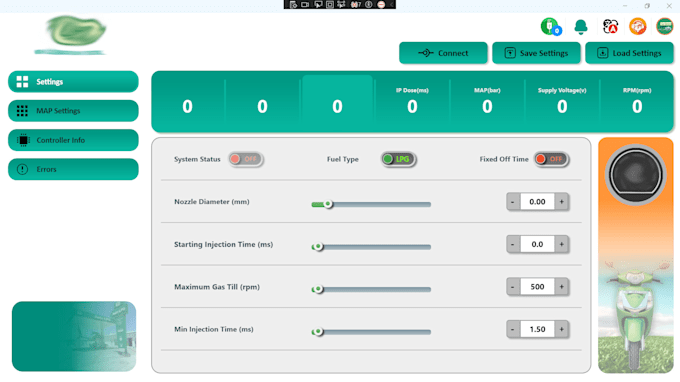The image size is (680, 382).
Task: Click the Errors exclamation icon
Action: (22, 169)
